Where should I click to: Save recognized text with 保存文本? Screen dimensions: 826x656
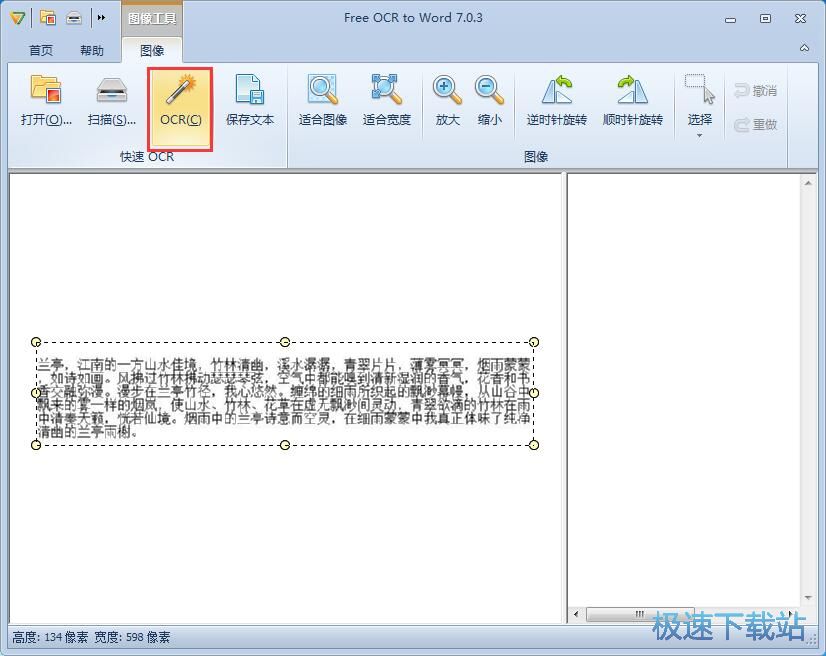[x=250, y=101]
